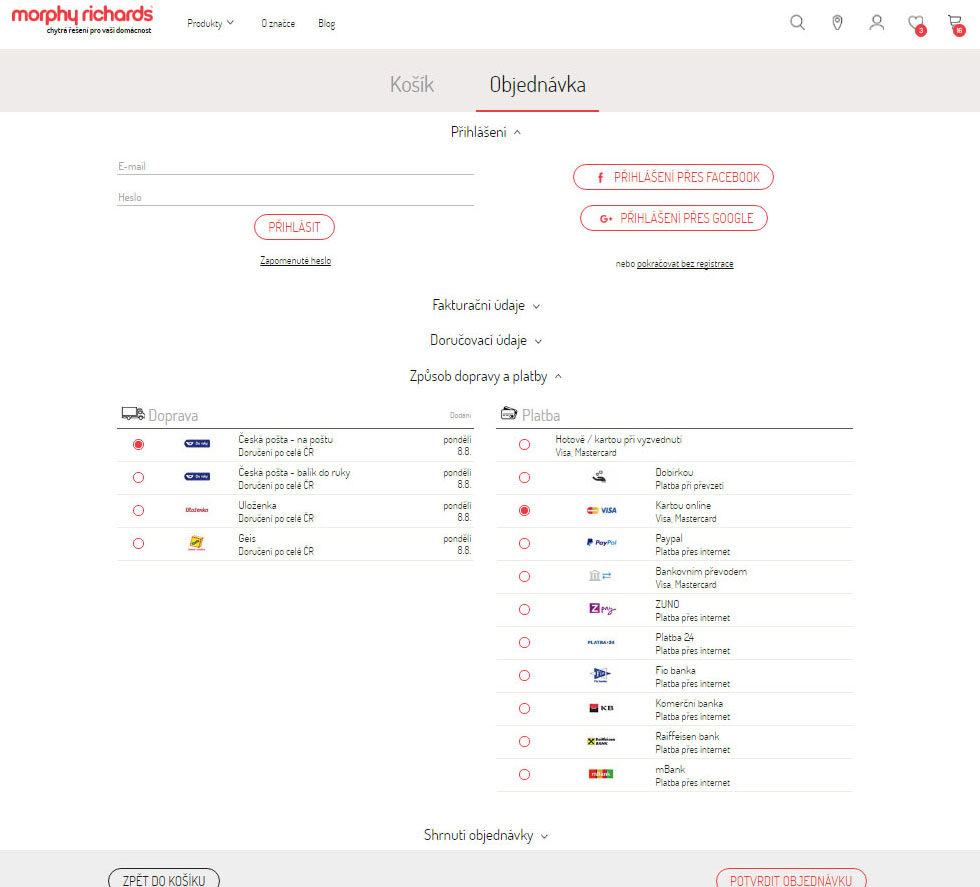The height and width of the screenshot is (887, 980).
Task: Open the store locator pin icon
Action: [x=837, y=23]
